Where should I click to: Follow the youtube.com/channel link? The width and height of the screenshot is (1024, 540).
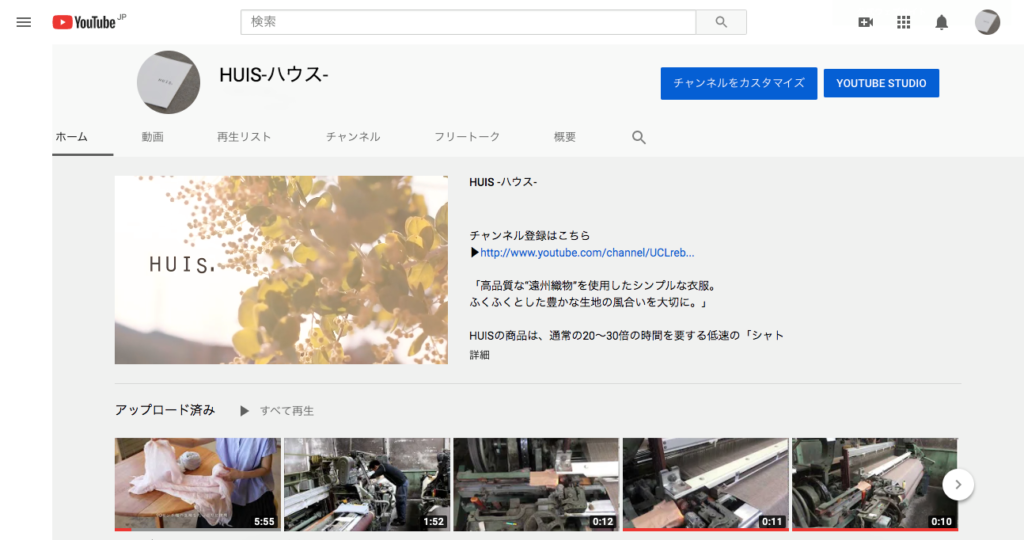(587, 253)
